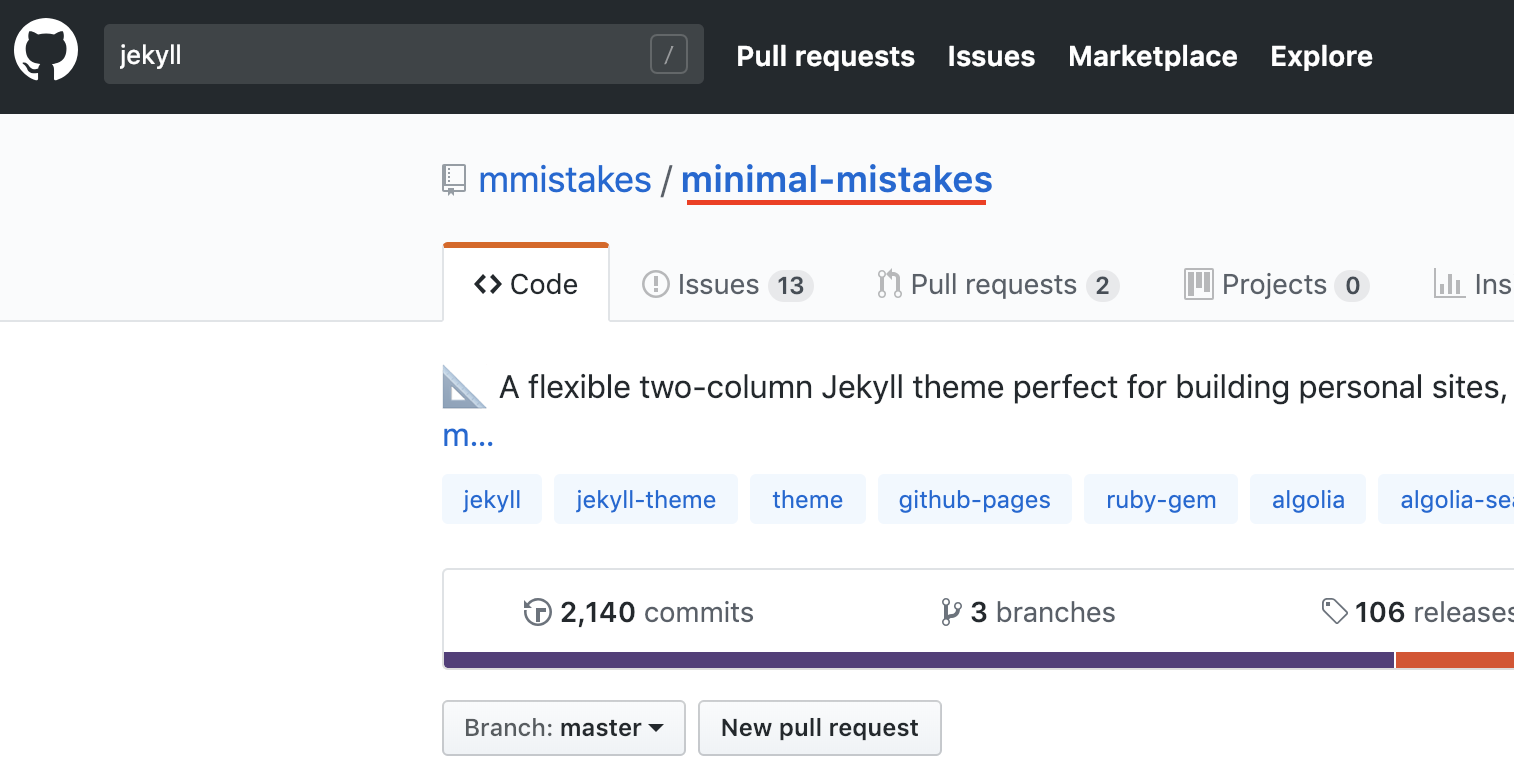Focus the search field containing 'jekyll'
The height and width of the screenshot is (758, 1514).
[x=403, y=54]
